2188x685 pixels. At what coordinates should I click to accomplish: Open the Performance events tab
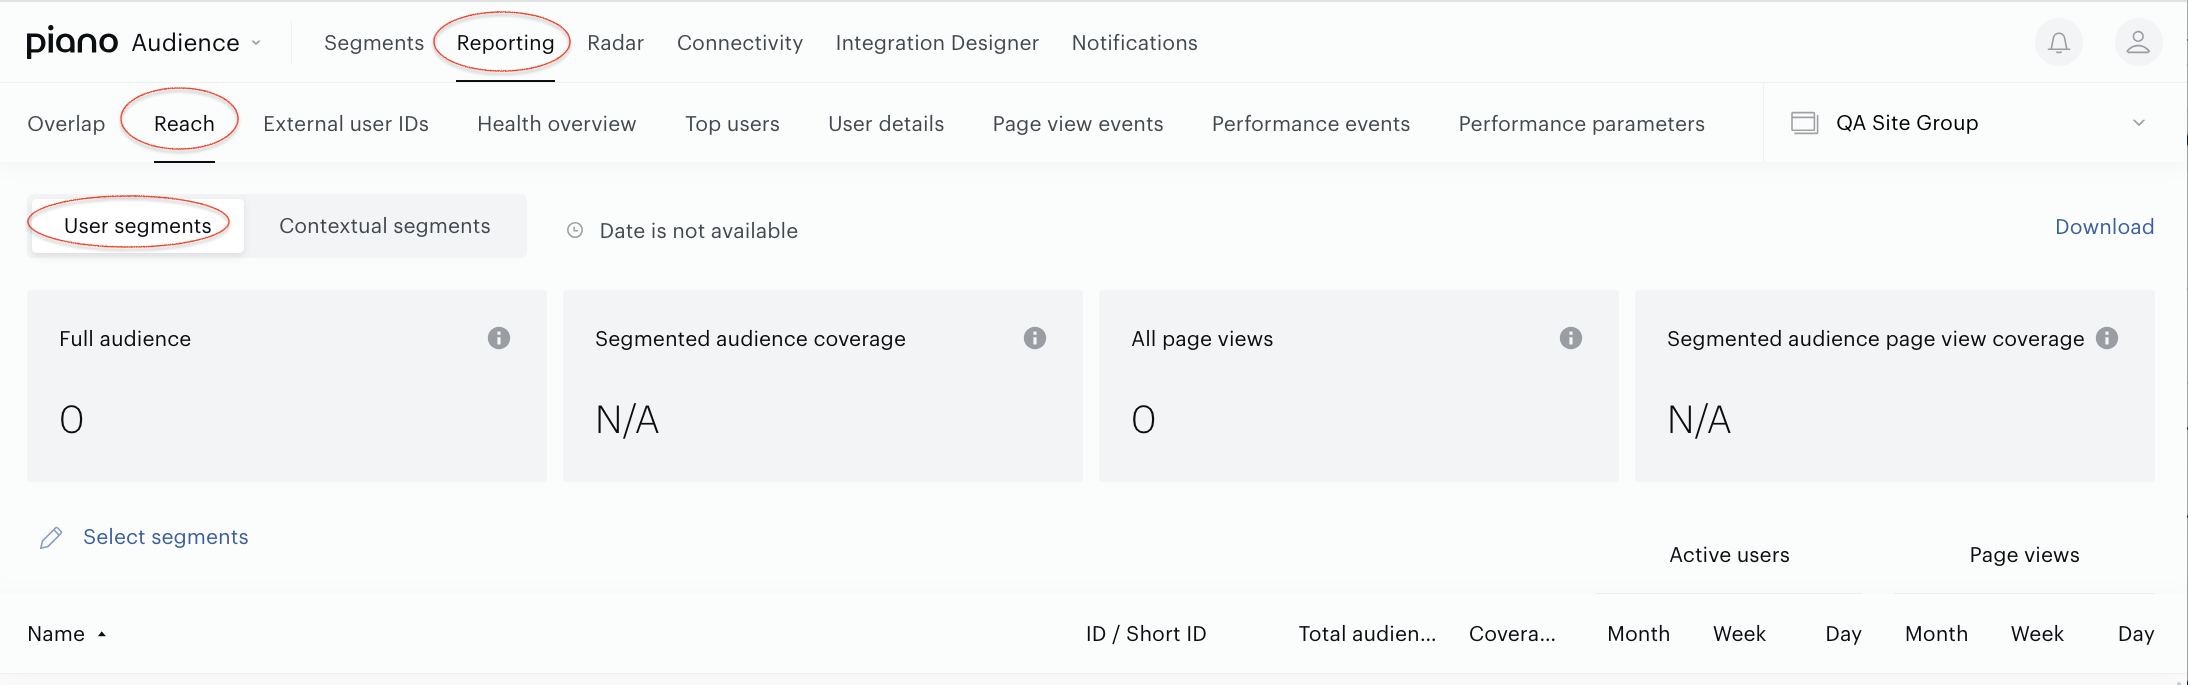click(1311, 124)
